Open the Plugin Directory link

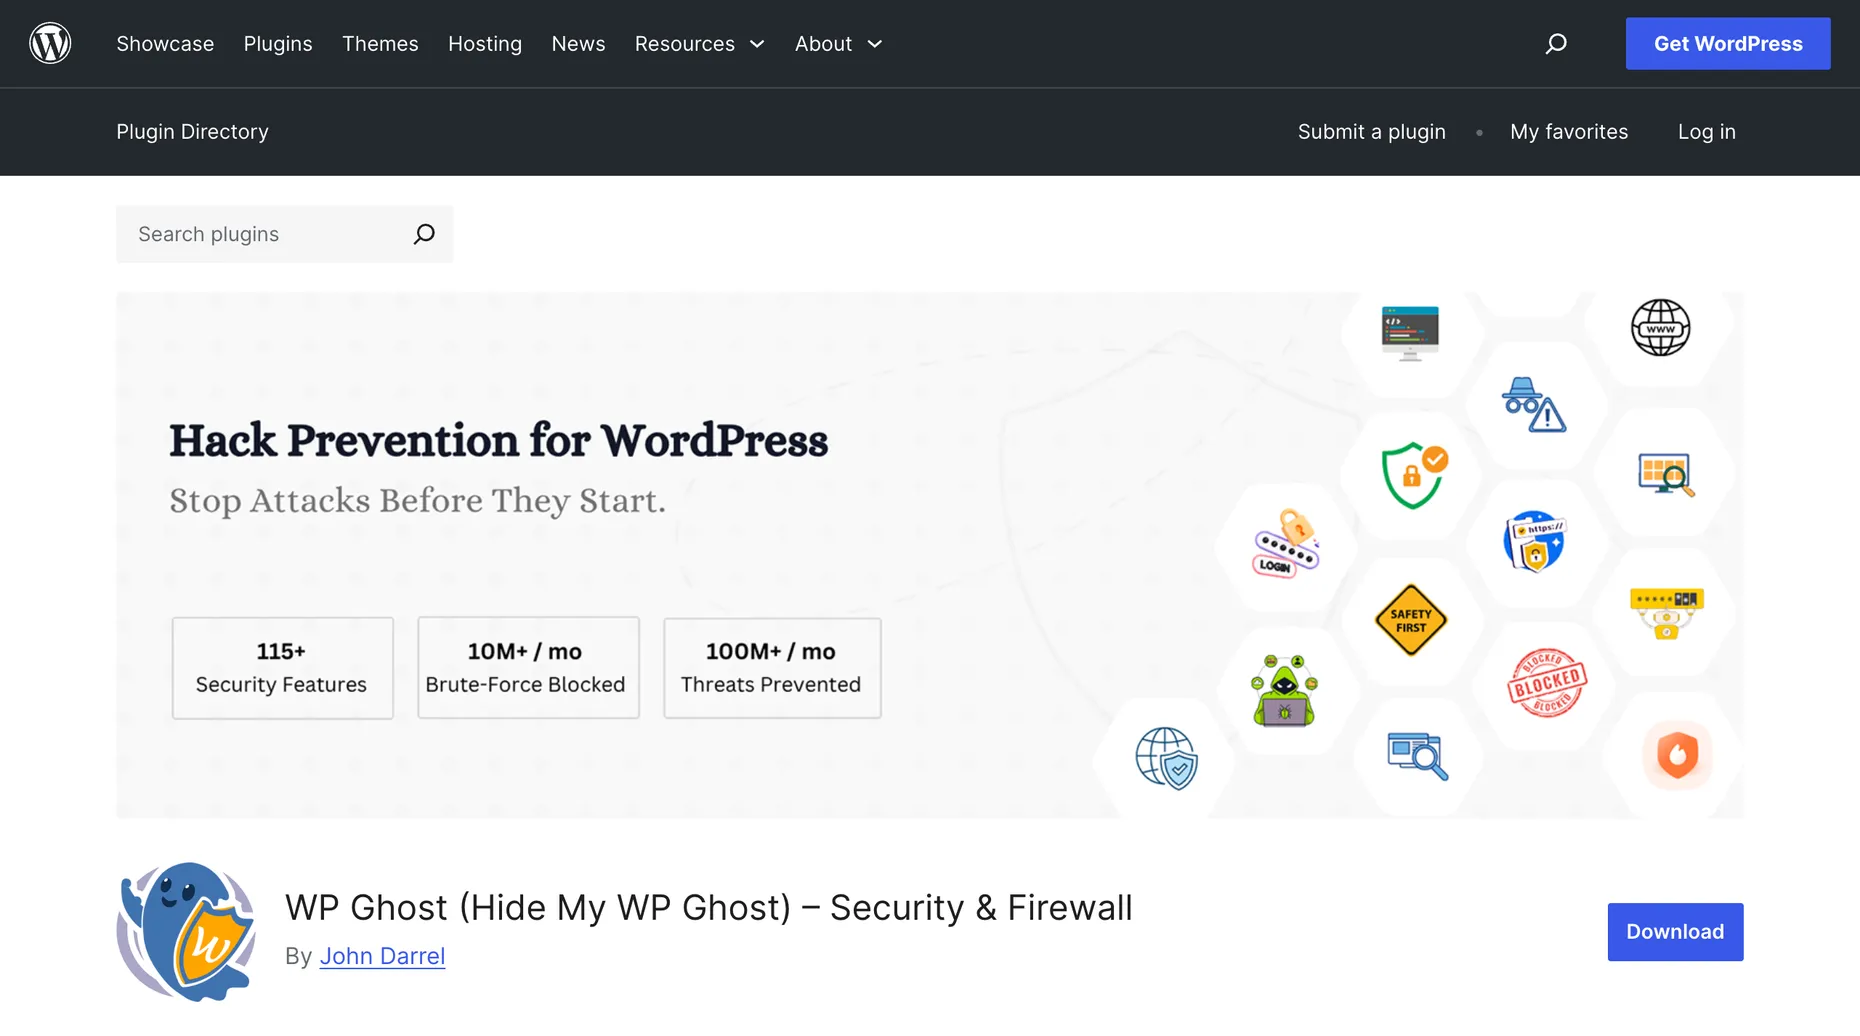click(192, 131)
